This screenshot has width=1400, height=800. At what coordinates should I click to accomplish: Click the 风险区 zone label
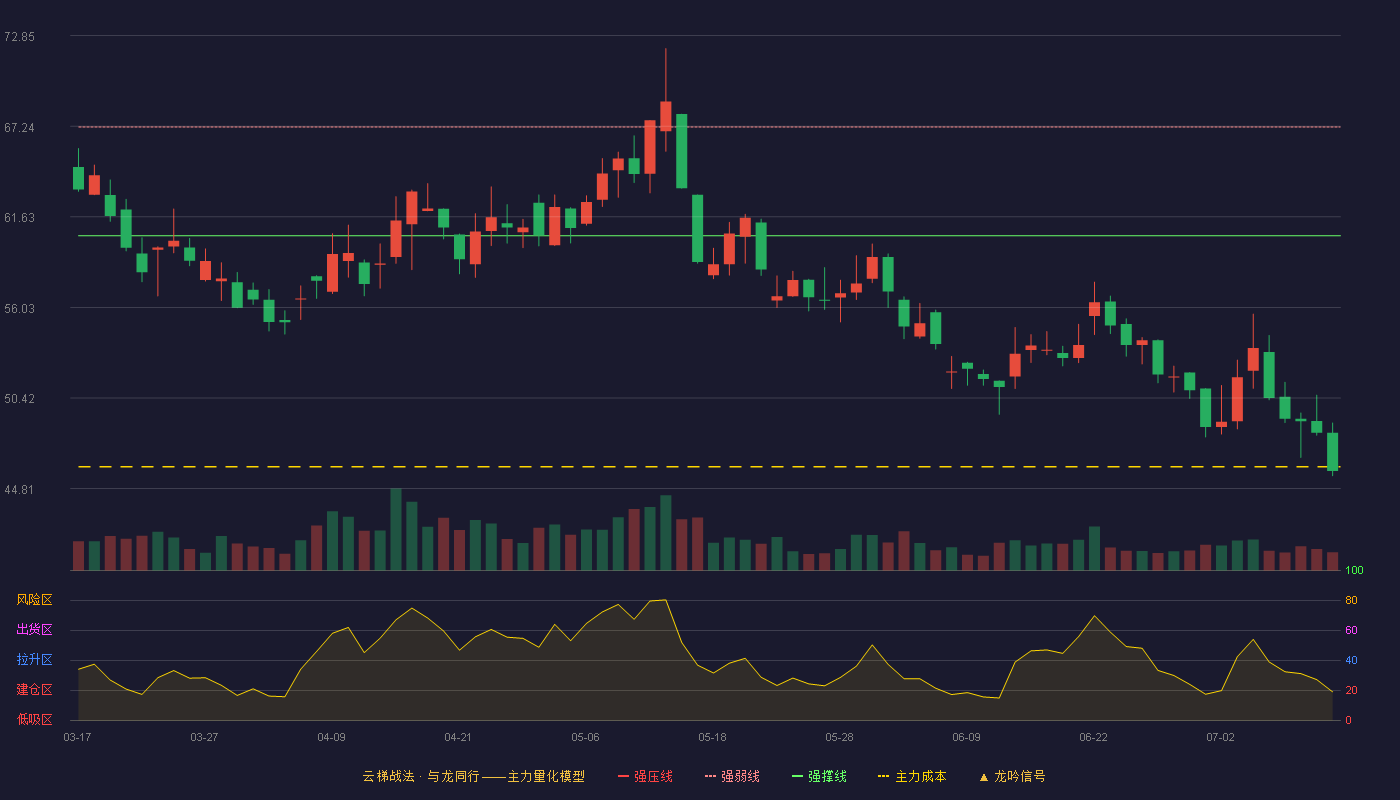pyautogui.click(x=34, y=600)
